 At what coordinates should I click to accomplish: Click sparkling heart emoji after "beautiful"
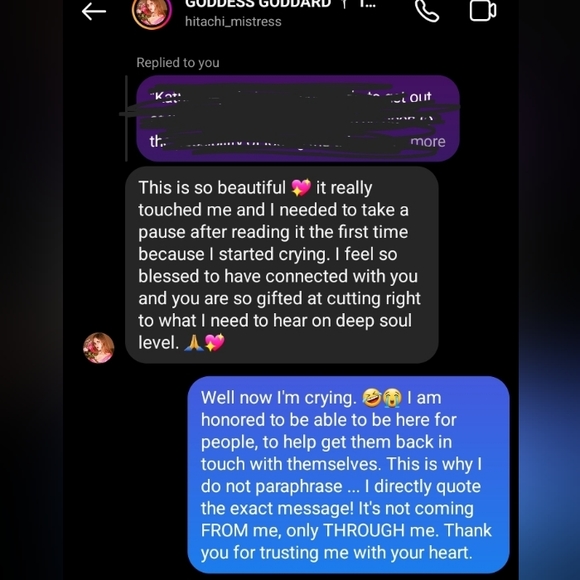[301, 188]
